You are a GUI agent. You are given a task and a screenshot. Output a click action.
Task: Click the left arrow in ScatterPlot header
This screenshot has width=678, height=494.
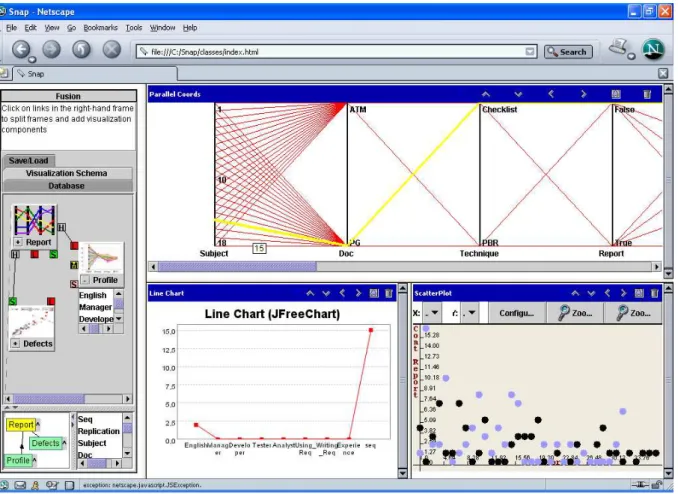607,293
